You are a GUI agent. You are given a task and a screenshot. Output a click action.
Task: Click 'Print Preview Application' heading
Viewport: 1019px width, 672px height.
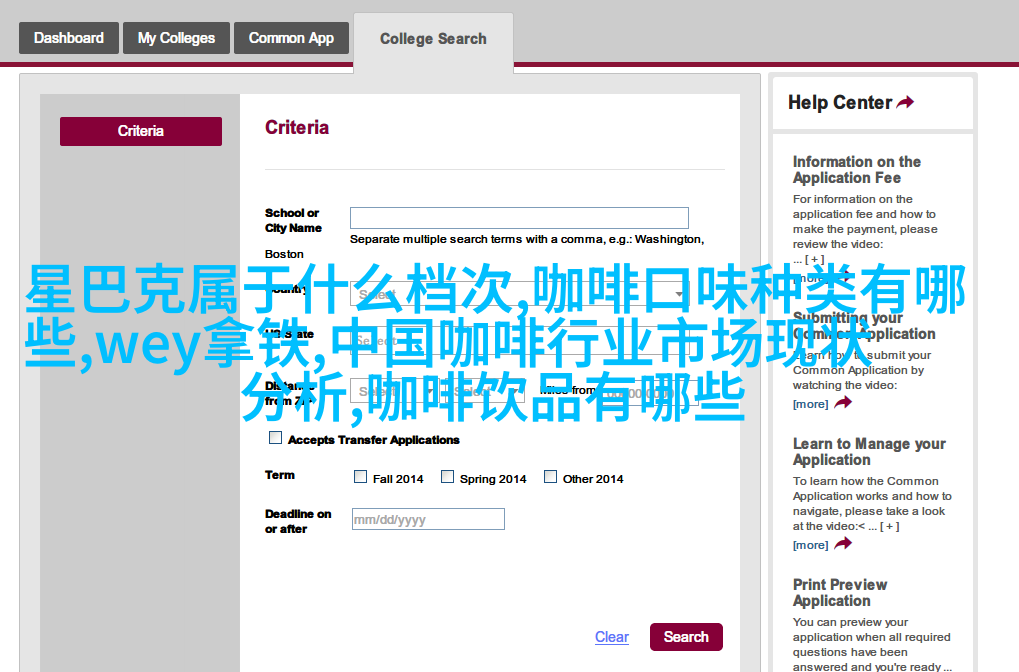pyautogui.click(x=840, y=593)
